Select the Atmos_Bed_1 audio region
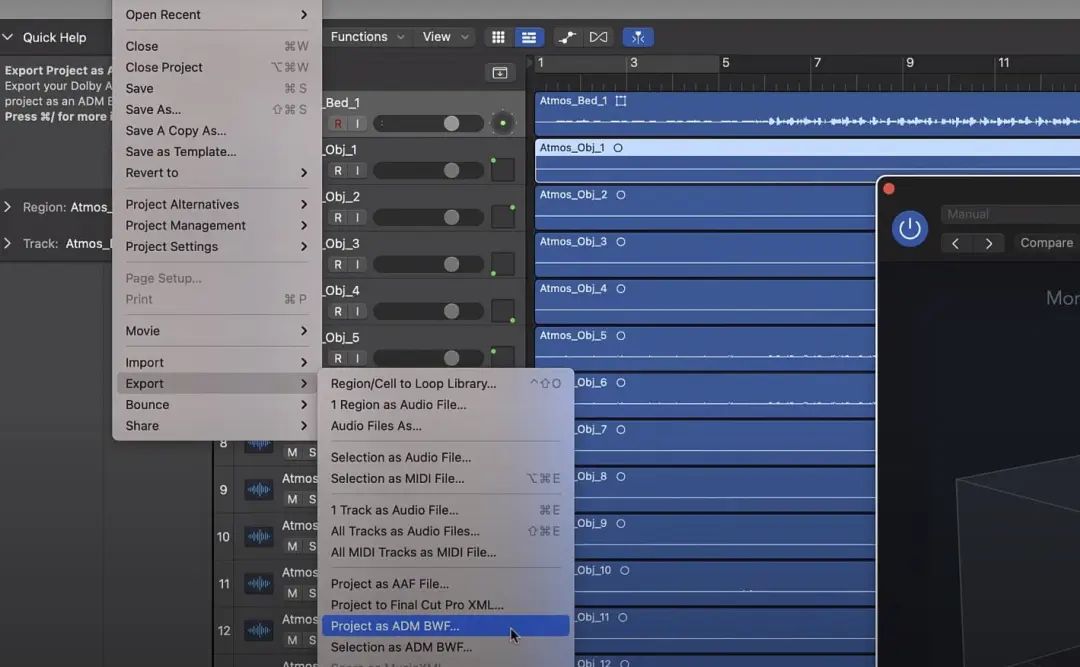 [807, 114]
